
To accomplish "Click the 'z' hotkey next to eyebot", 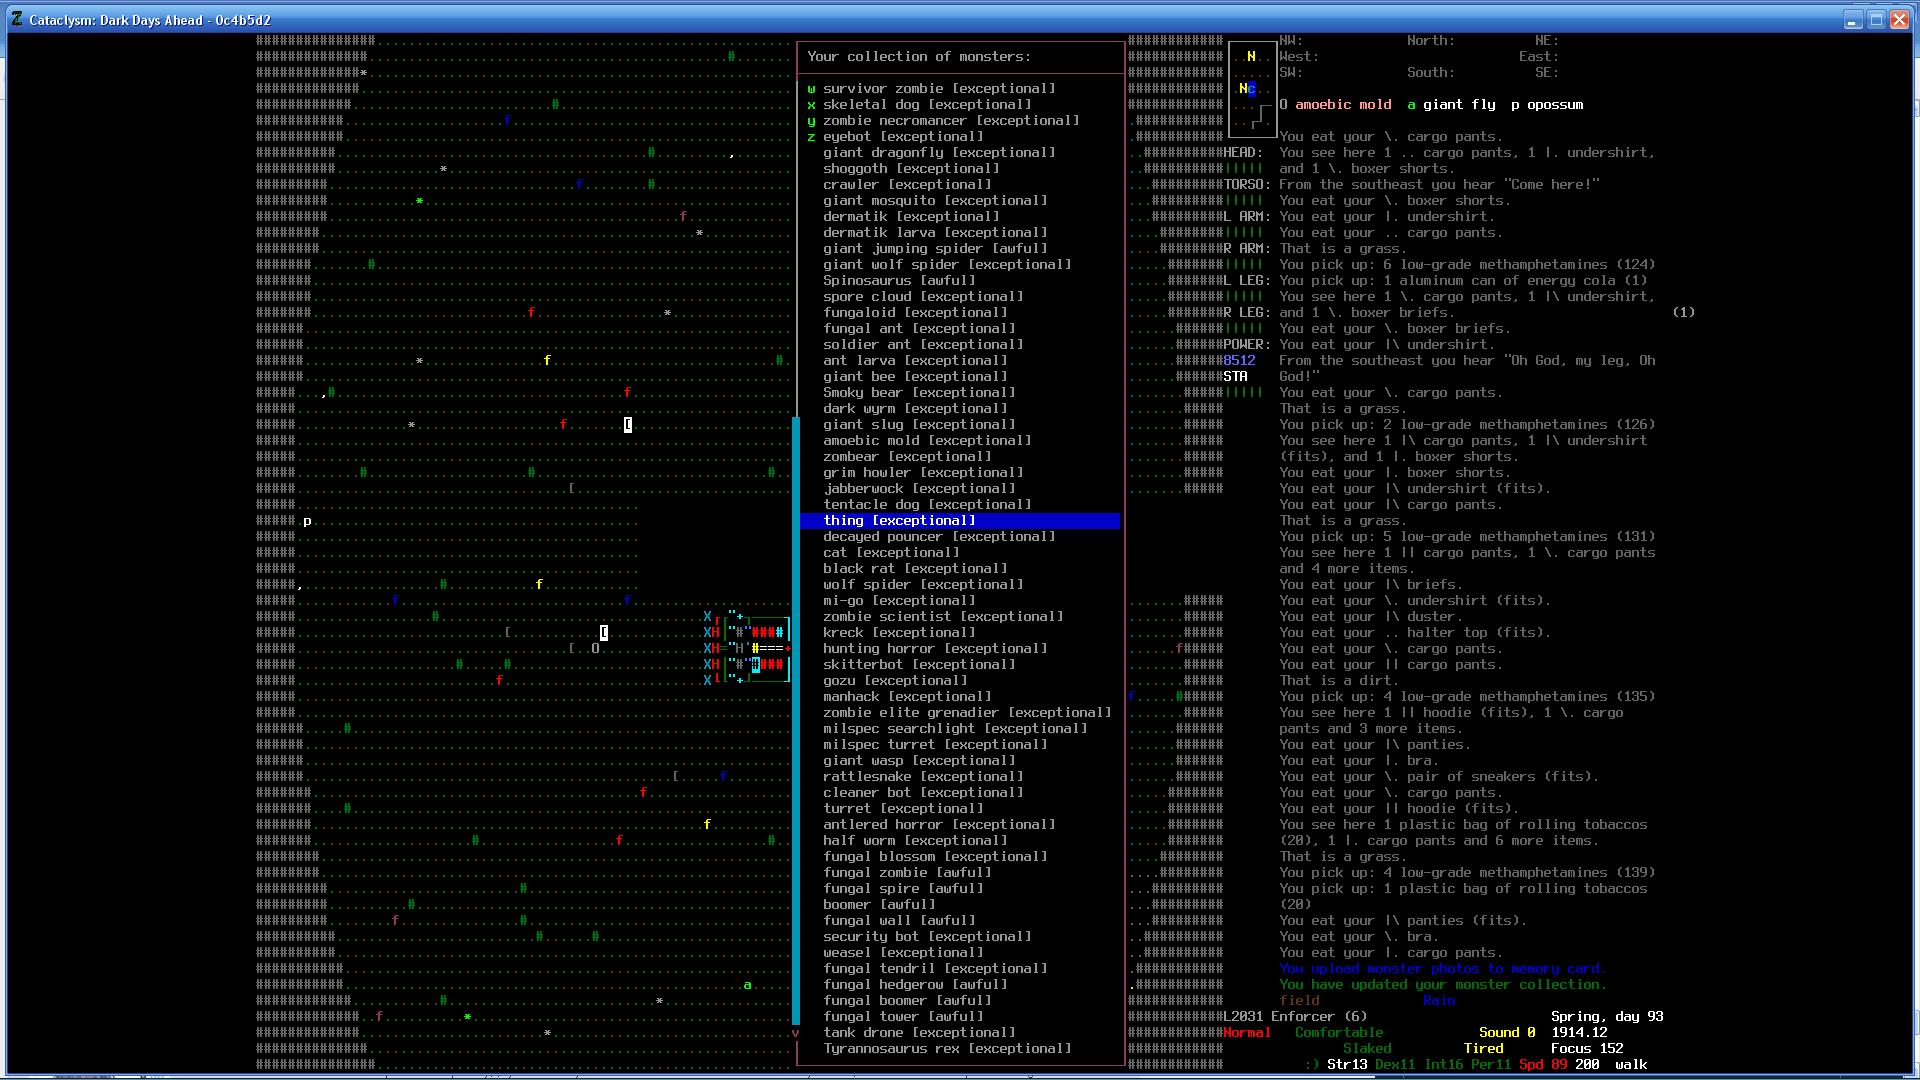I will coord(811,137).
